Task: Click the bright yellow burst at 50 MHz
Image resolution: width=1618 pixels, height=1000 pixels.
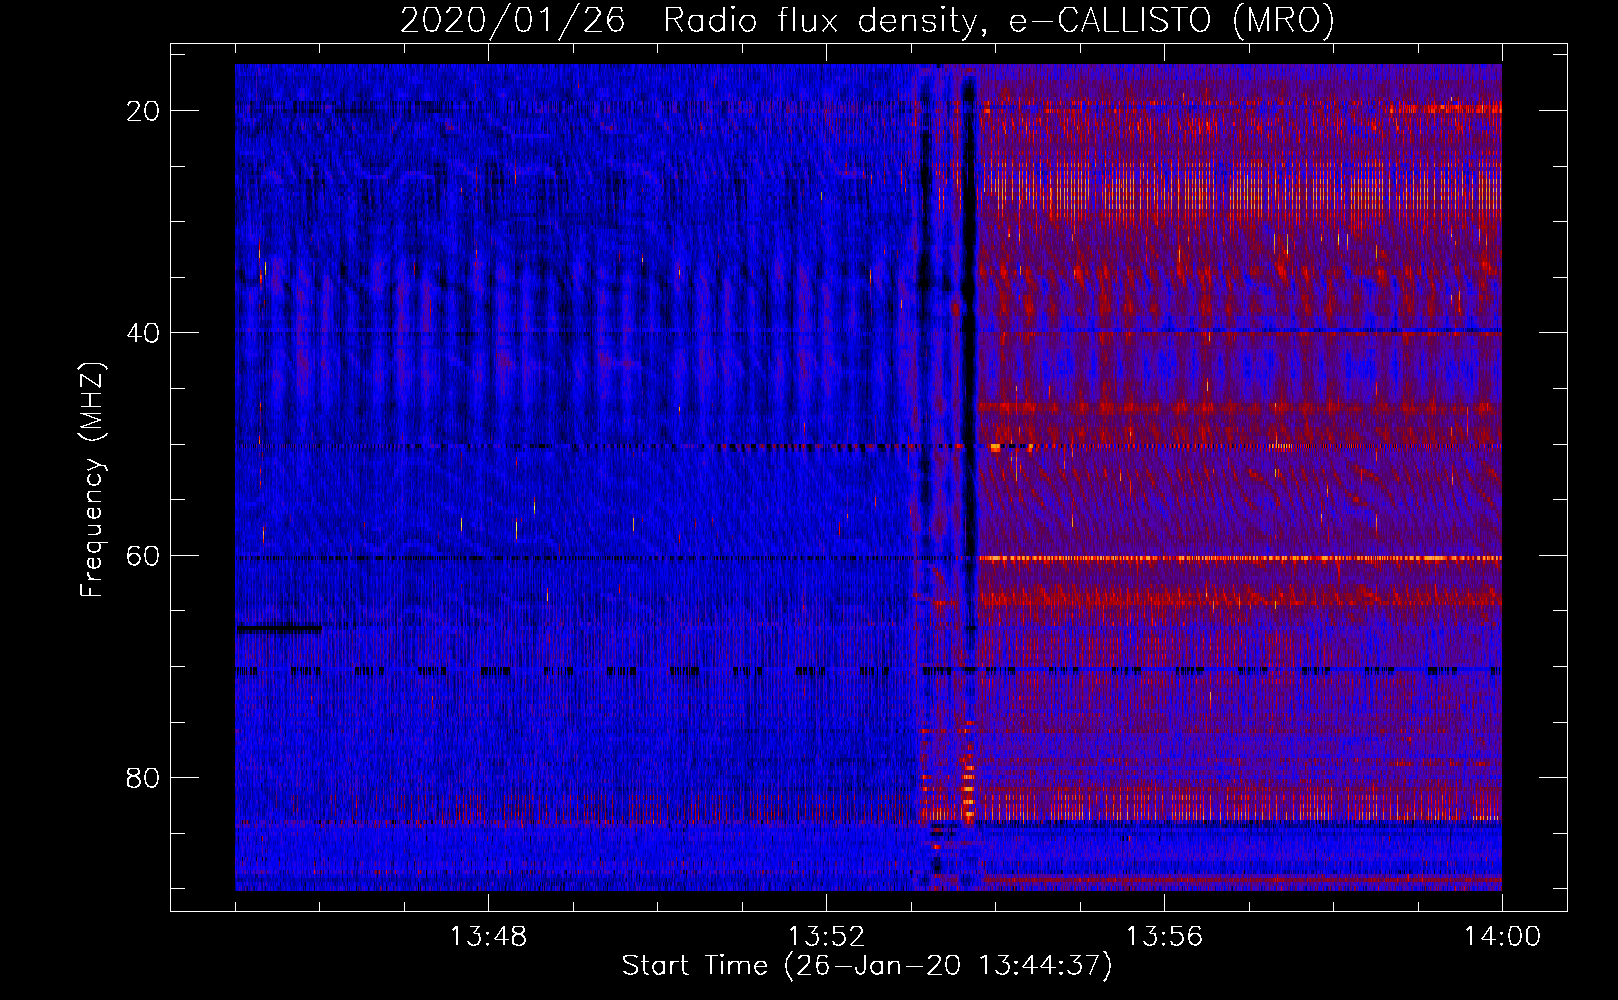Action: [995, 448]
